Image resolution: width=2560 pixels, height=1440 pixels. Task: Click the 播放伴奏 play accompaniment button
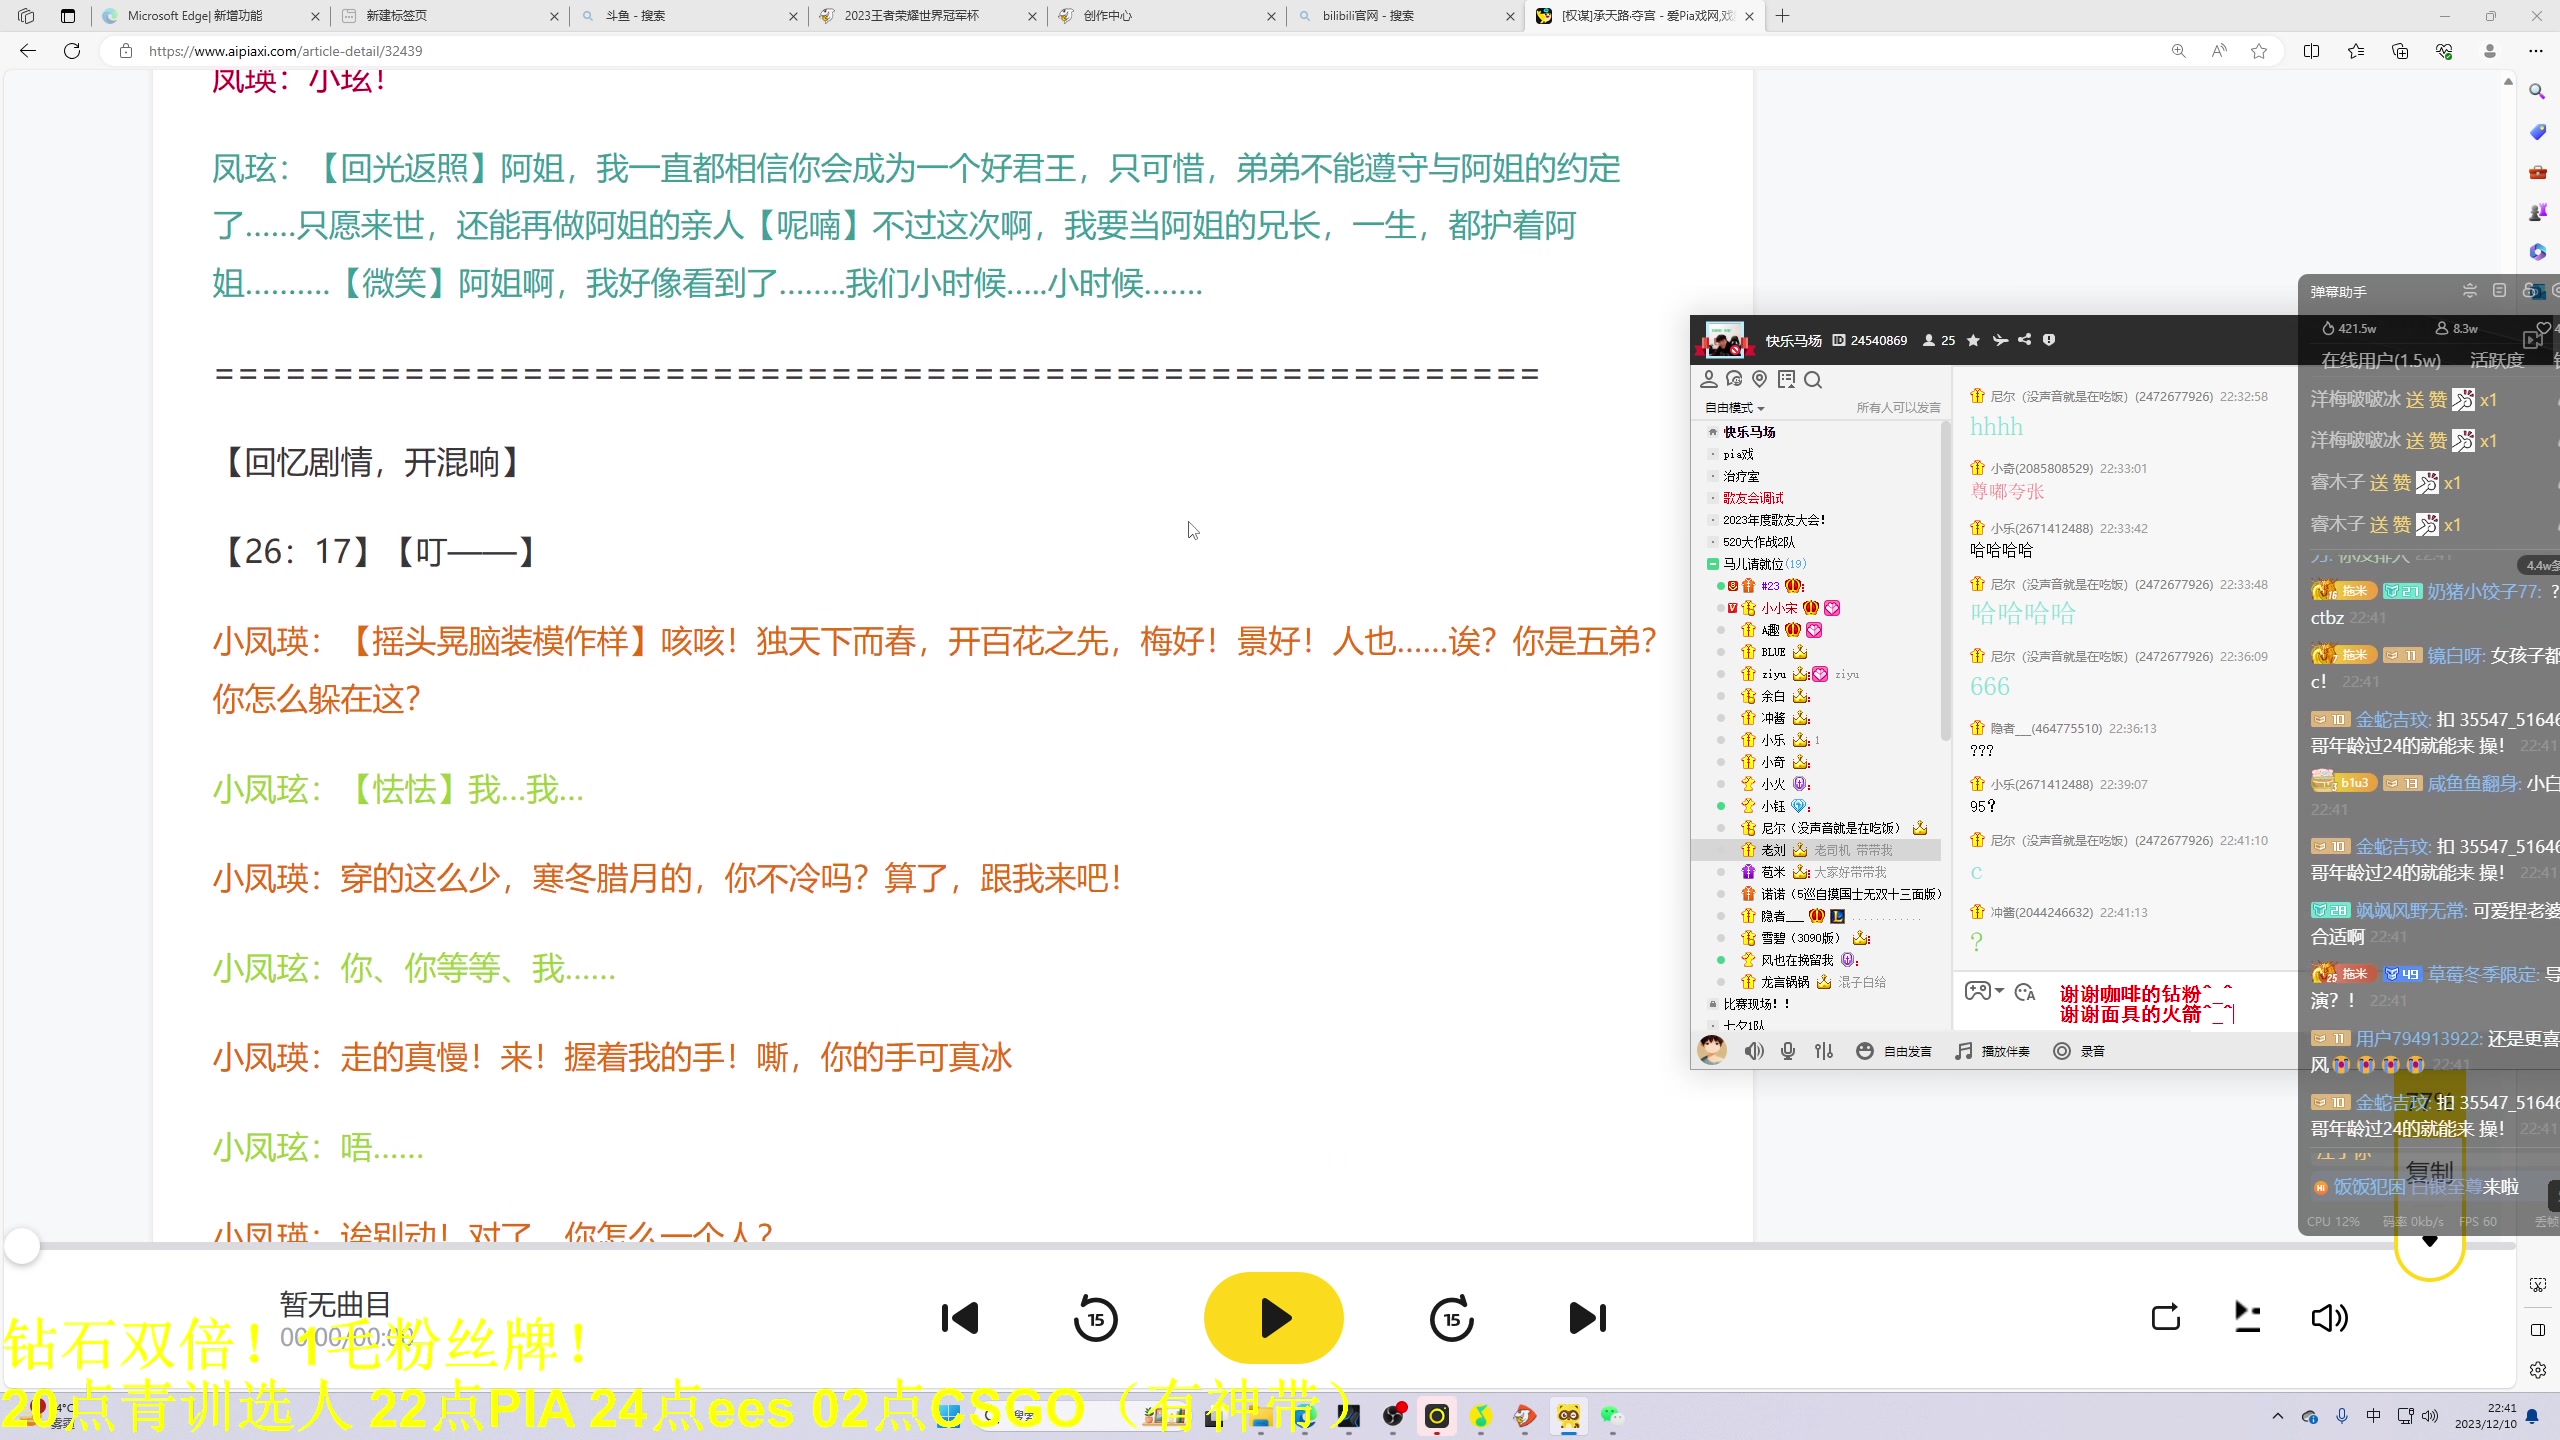(x=1992, y=1051)
